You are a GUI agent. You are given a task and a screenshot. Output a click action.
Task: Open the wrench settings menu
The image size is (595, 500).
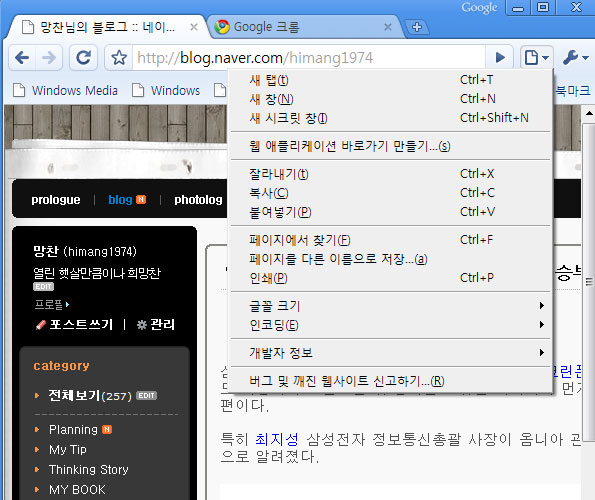[x=575, y=58]
